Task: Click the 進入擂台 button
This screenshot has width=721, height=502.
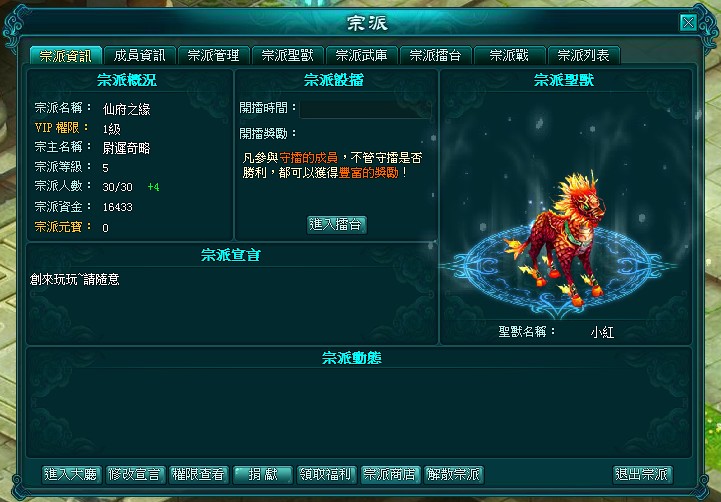Action: (x=337, y=225)
